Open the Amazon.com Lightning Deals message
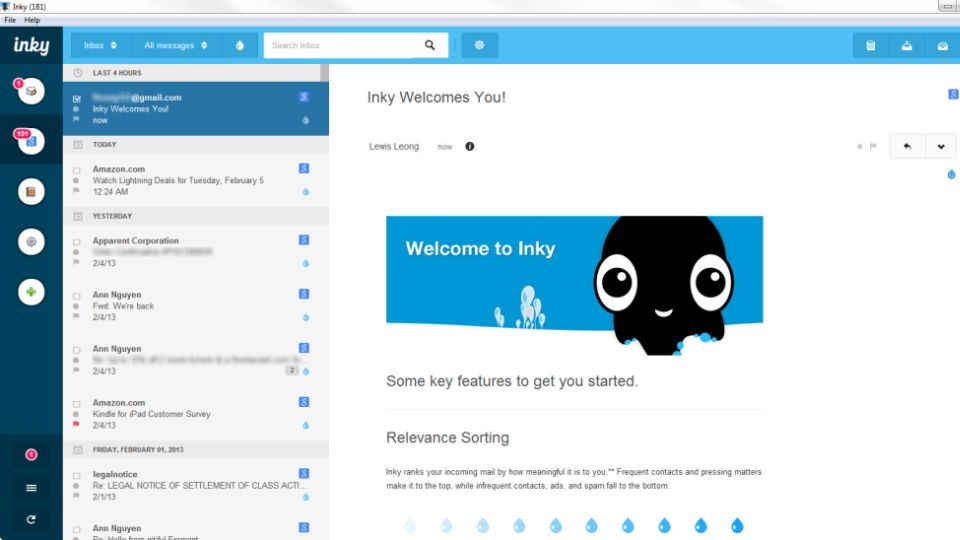The width and height of the screenshot is (960, 540). pyautogui.click(x=196, y=180)
